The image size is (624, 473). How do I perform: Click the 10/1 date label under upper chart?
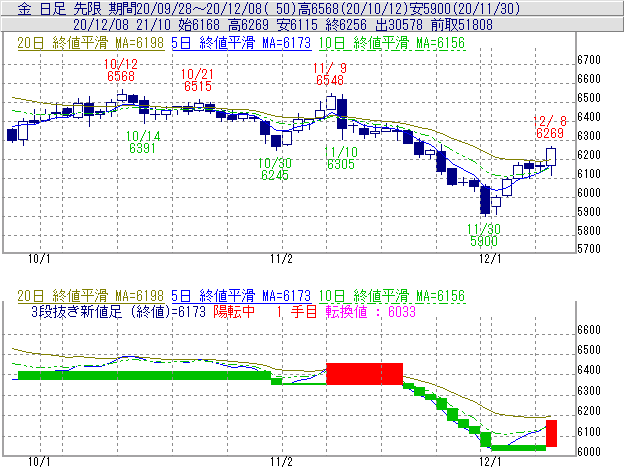39,259
